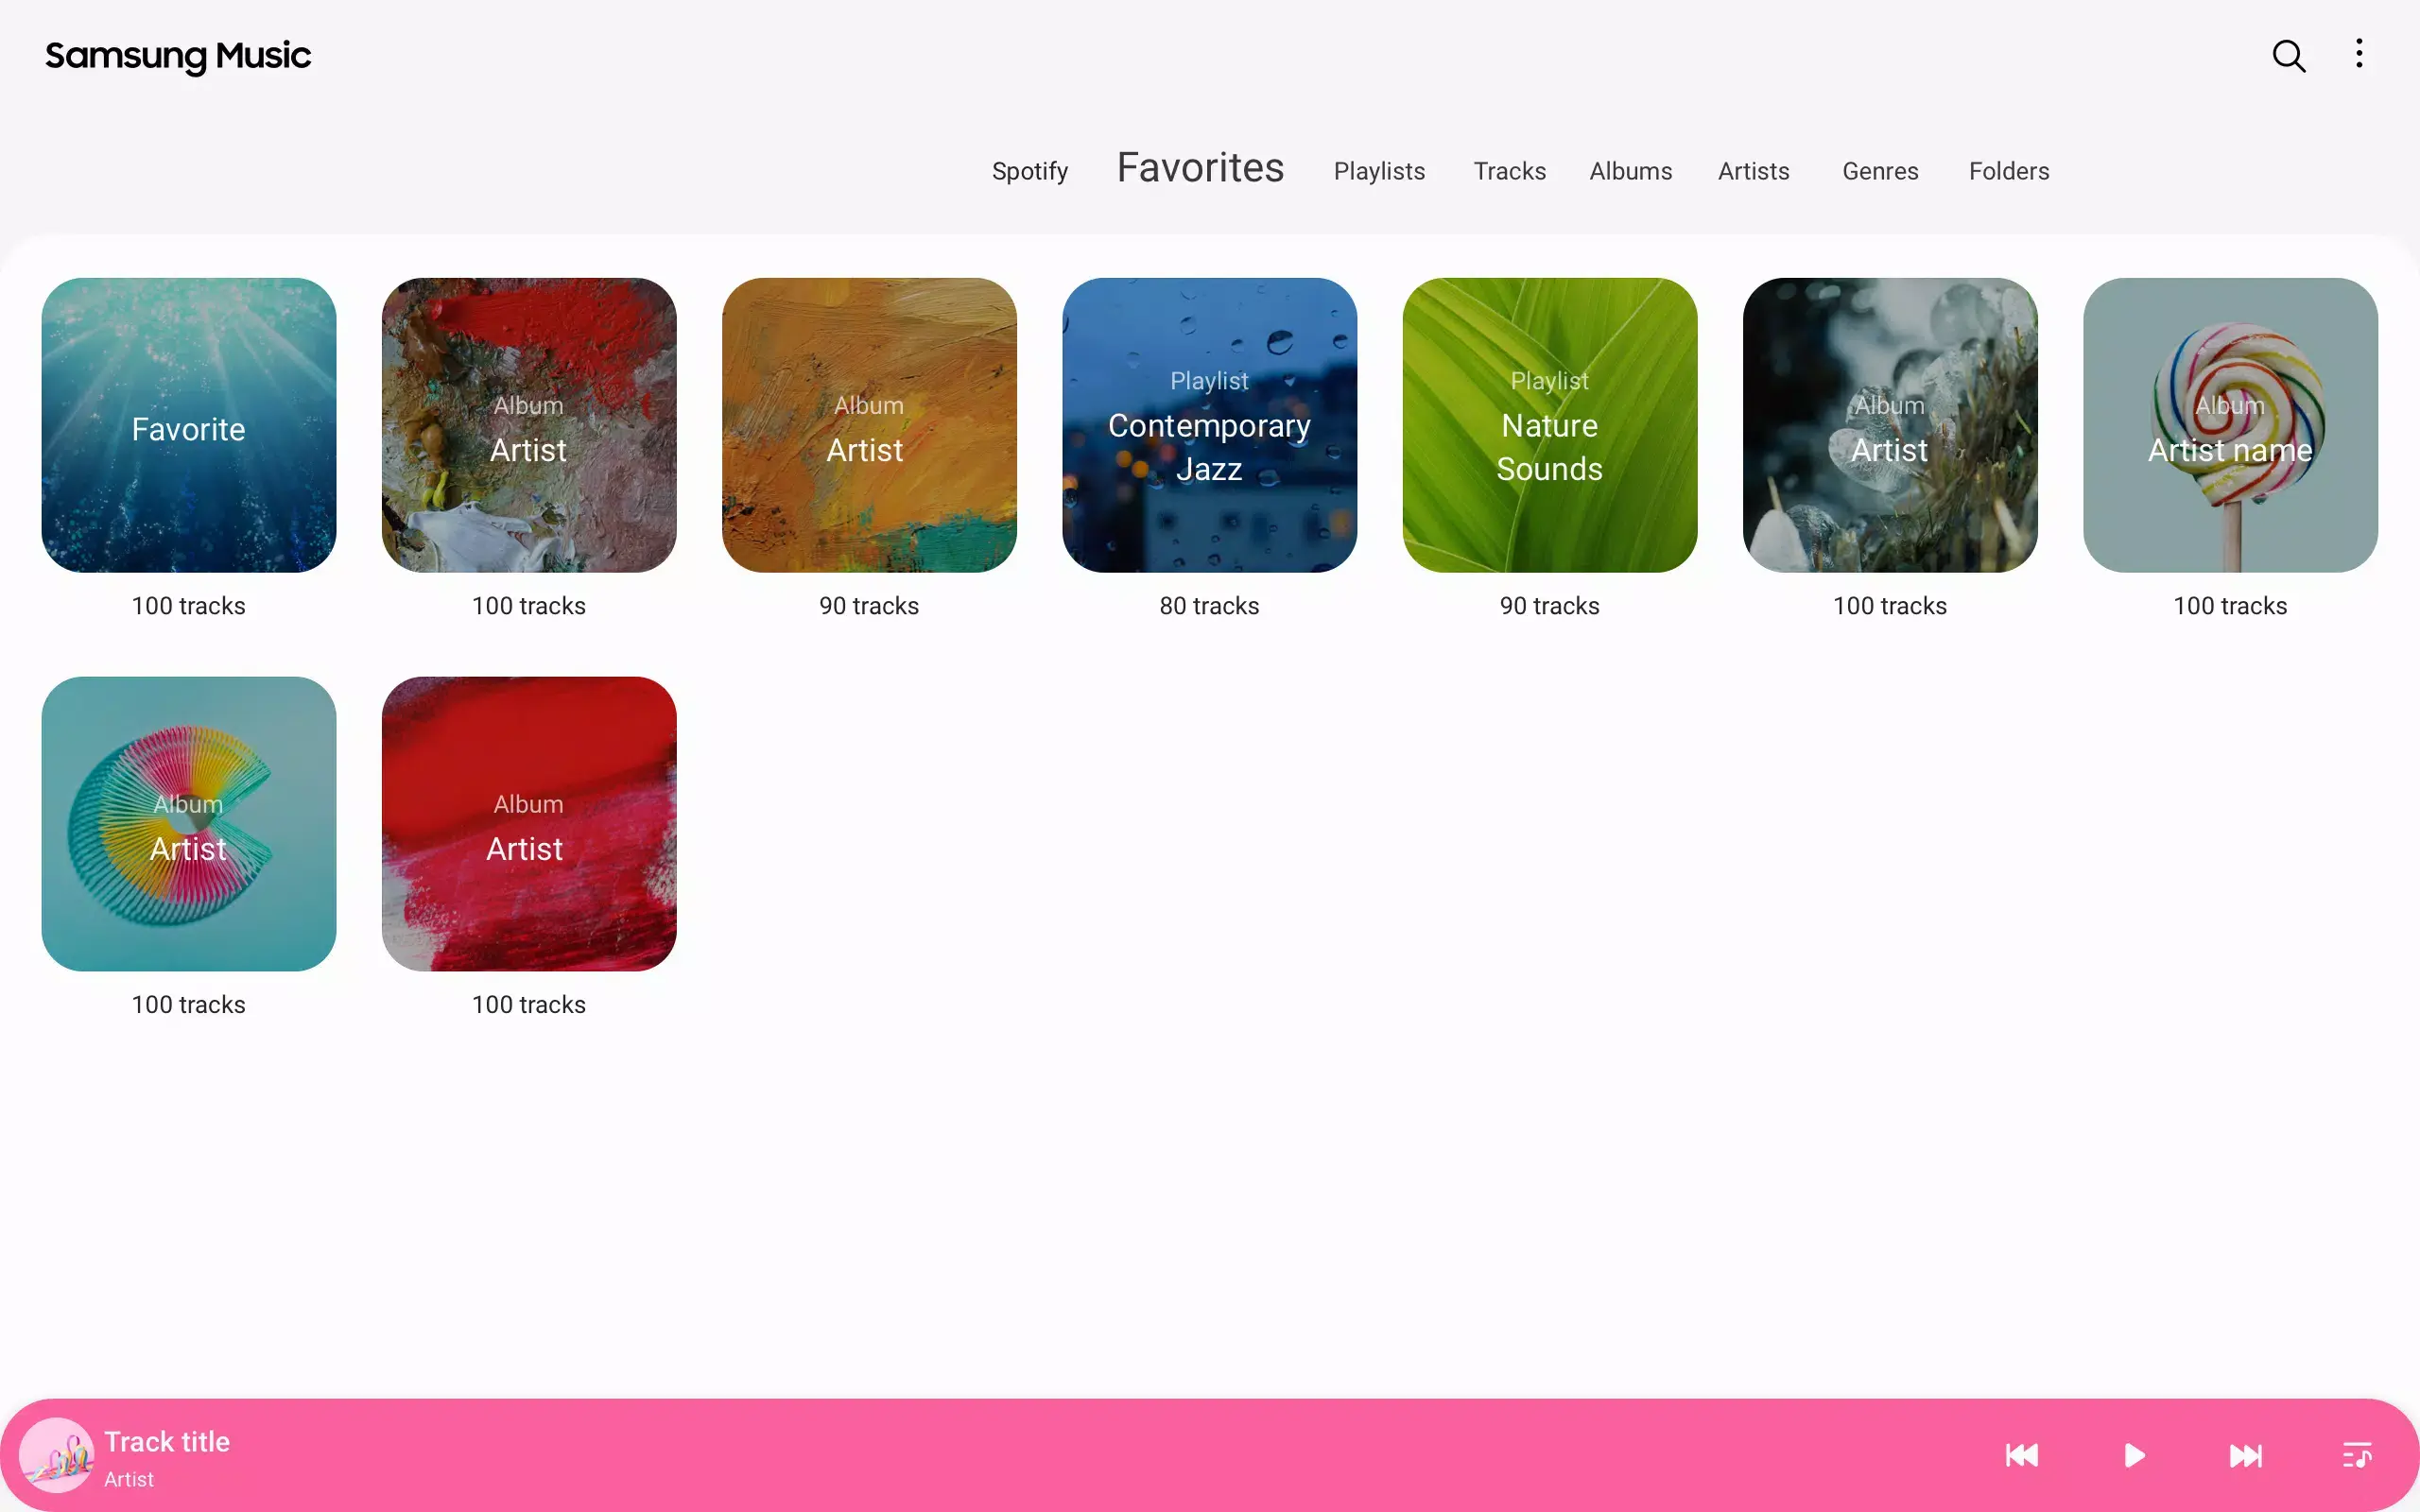Select the Genres tab
The width and height of the screenshot is (2420, 1512).
(x=1879, y=171)
